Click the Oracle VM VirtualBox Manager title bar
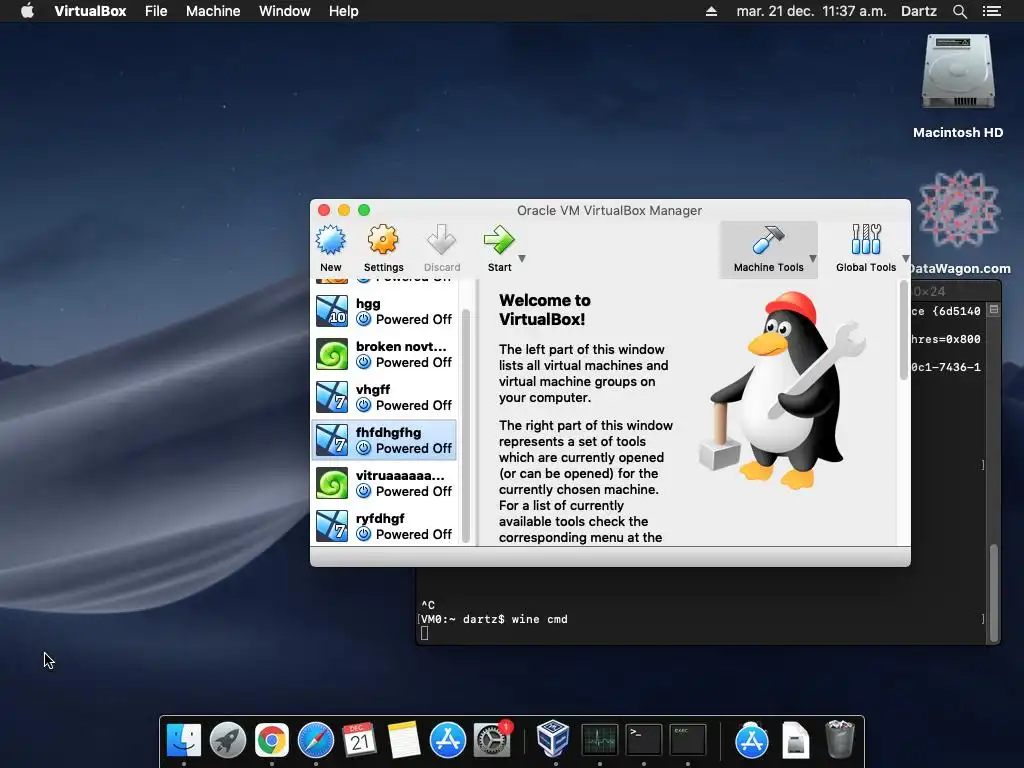1024x768 pixels. (609, 210)
